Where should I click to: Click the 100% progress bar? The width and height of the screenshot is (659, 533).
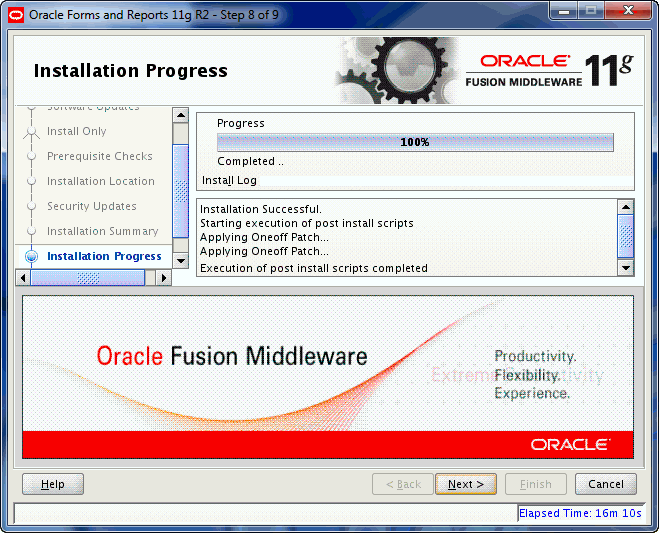pos(415,142)
